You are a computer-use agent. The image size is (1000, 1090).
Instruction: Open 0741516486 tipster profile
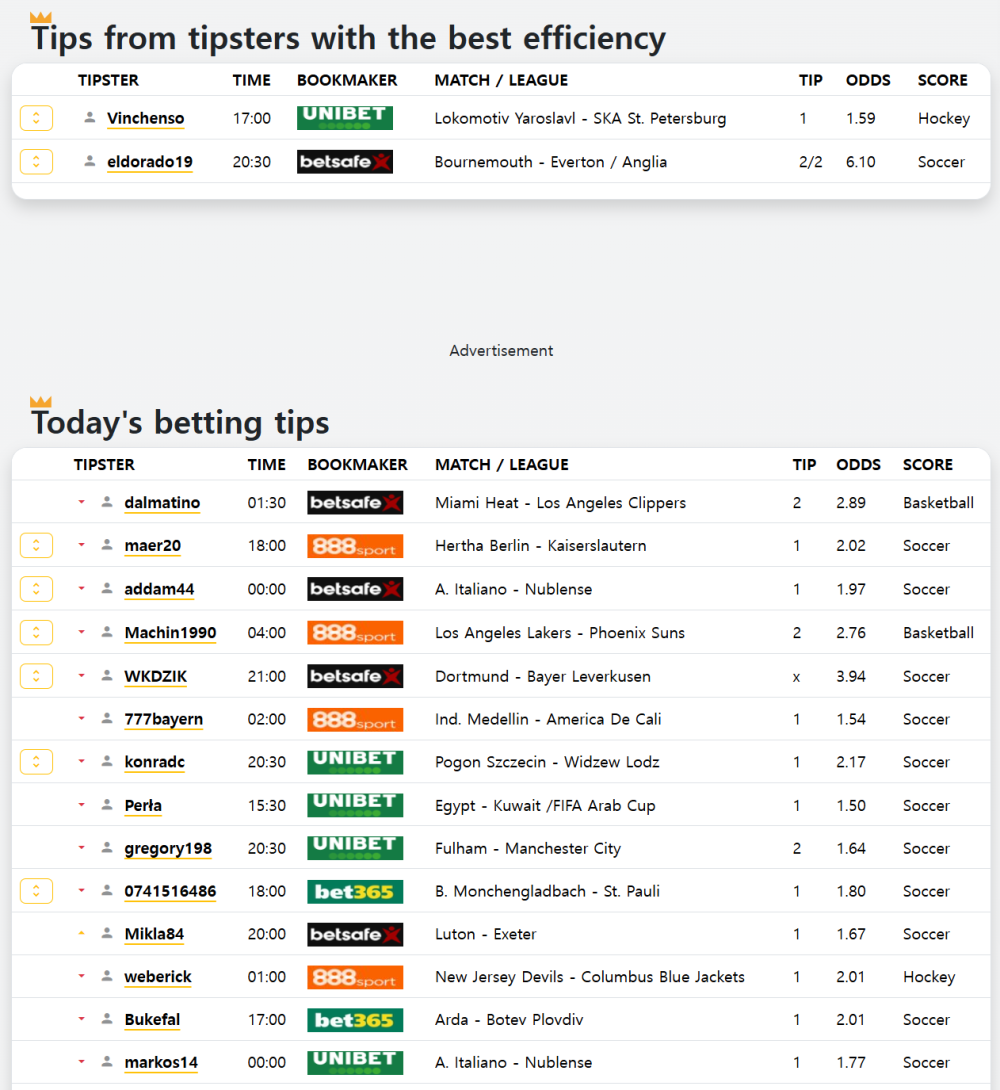[170, 891]
